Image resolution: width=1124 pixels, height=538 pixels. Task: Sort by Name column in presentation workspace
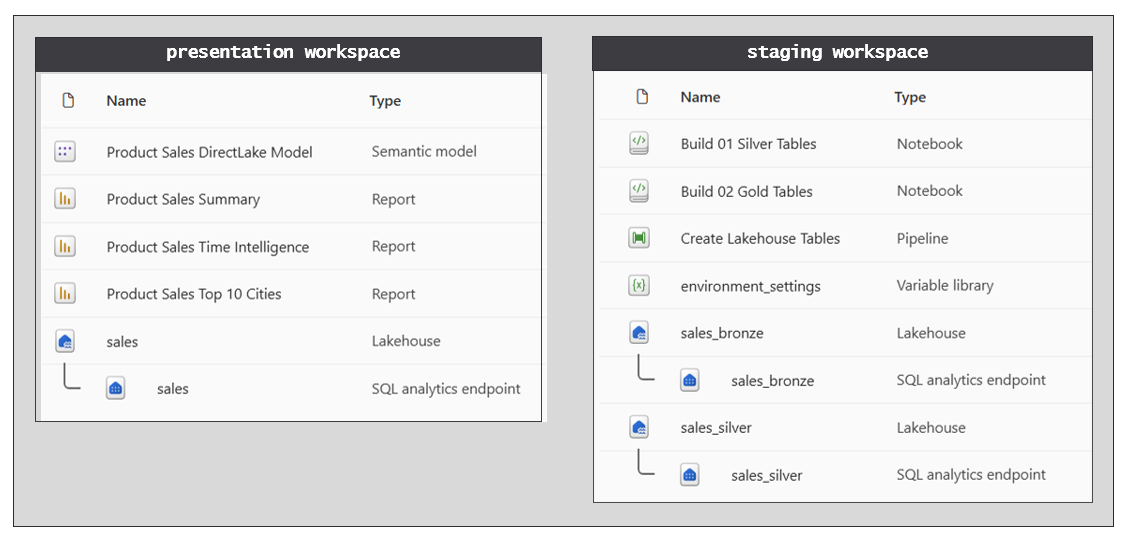126,101
